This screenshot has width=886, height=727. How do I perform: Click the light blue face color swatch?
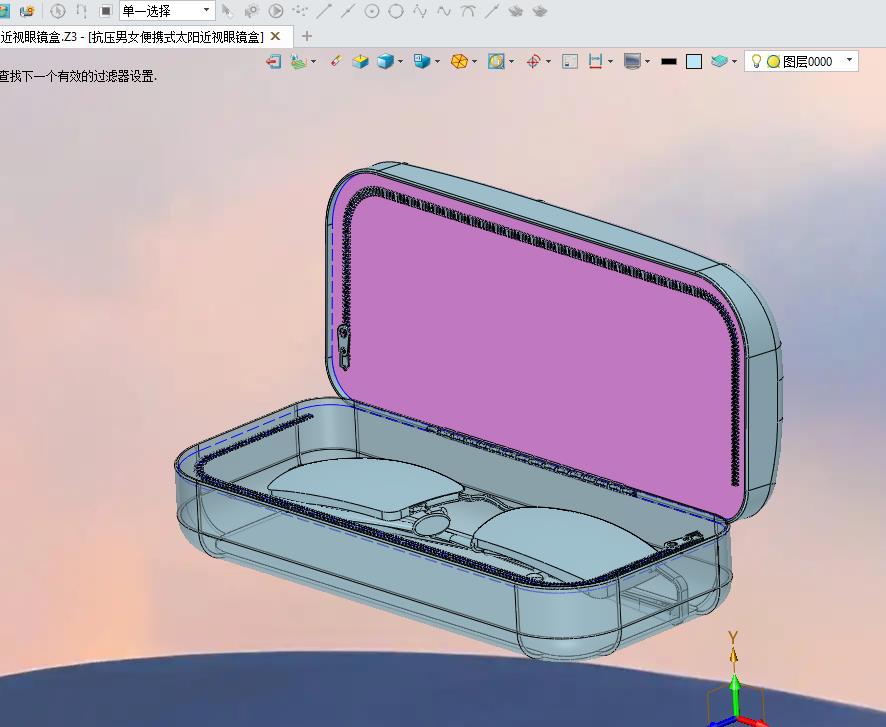pos(694,61)
